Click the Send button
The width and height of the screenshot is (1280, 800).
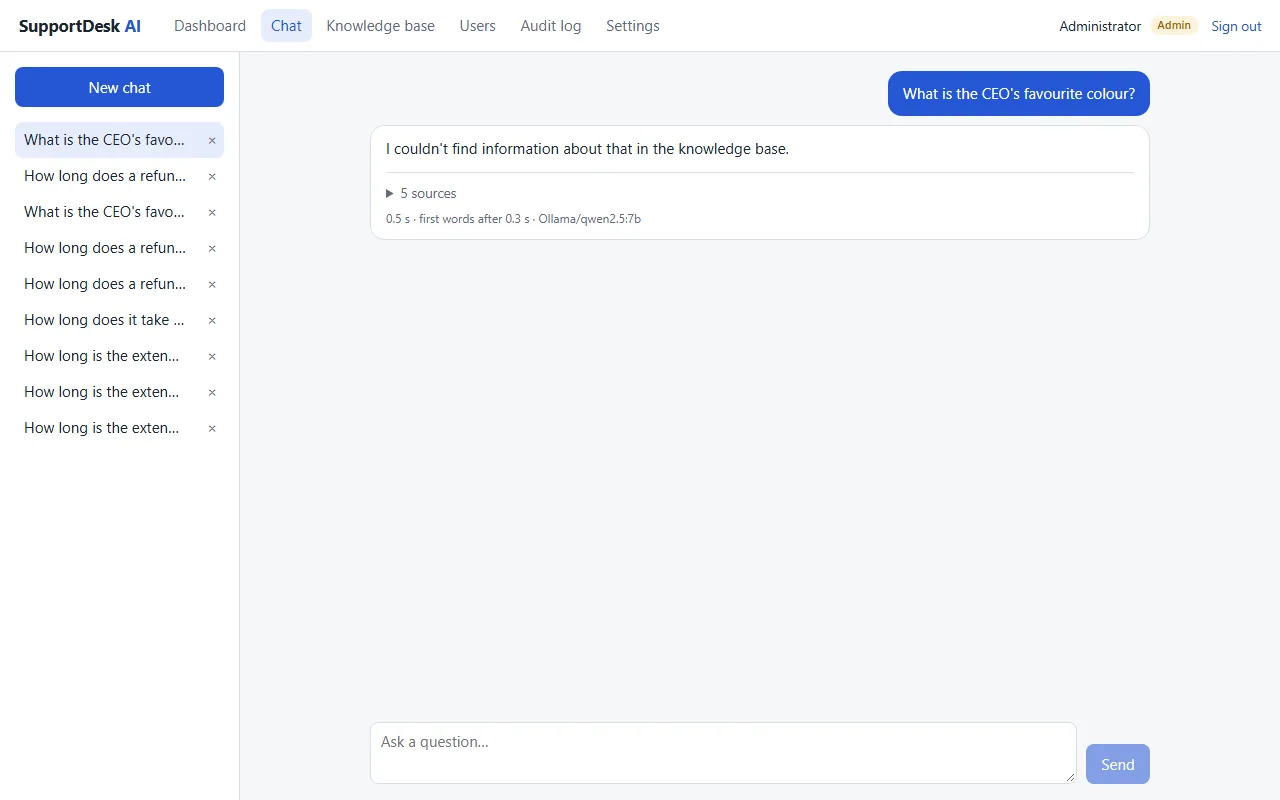(1117, 764)
